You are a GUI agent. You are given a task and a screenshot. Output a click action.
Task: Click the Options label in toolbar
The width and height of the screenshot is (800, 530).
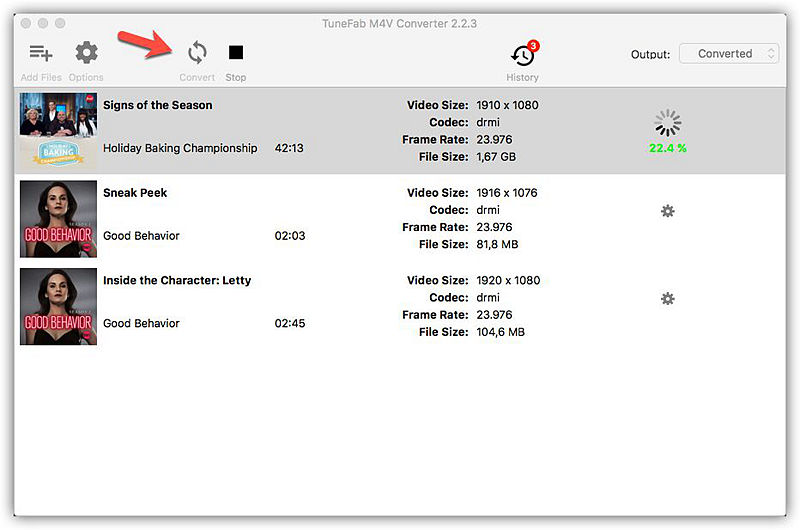(x=86, y=78)
